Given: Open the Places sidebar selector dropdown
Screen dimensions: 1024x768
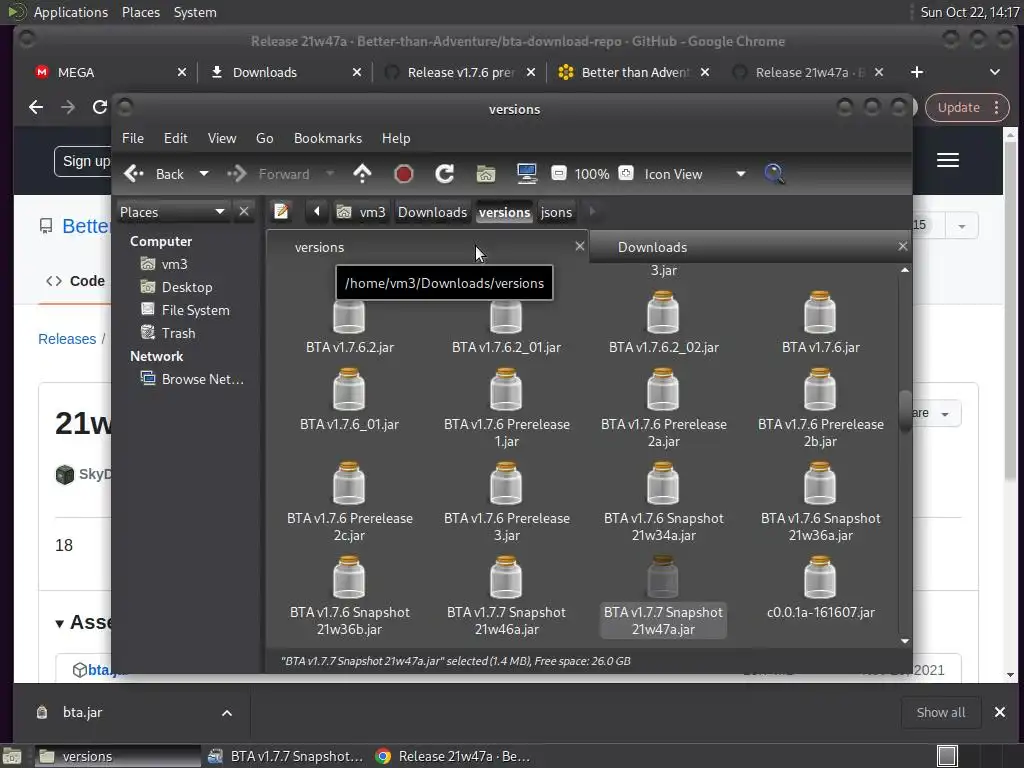Looking at the screenshot, I should click(x=172, y=212).
